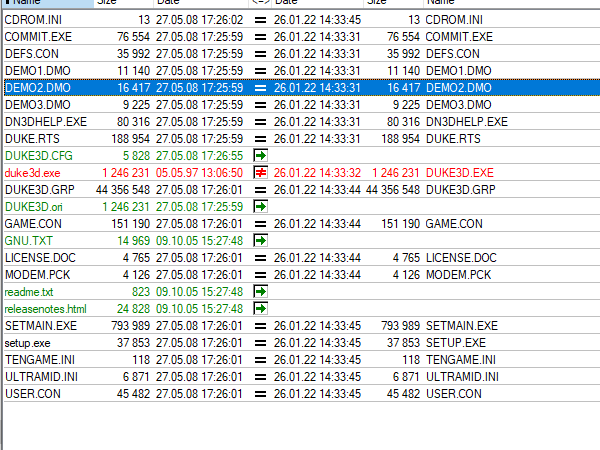
Task: Toggle the green arrow for releasenotes.html
Action: click(260, 308)
